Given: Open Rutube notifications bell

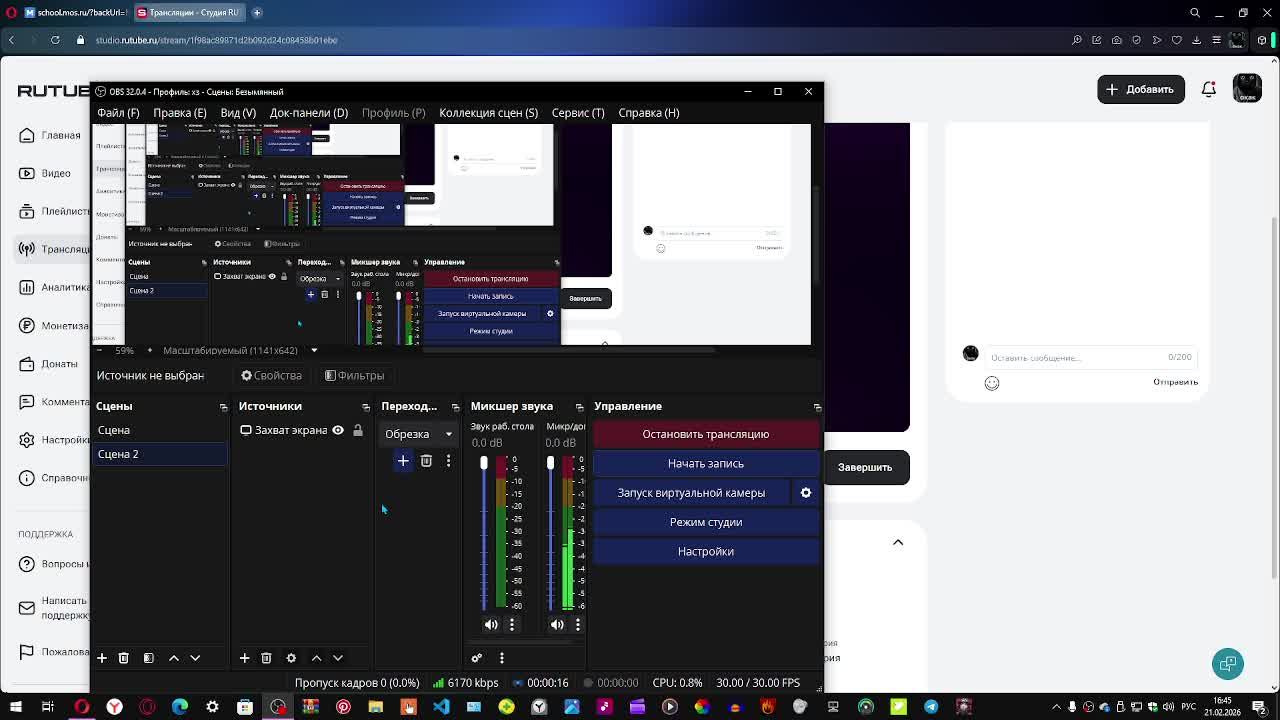Looking at the screenshot, I should click(x=1209, y=89).
